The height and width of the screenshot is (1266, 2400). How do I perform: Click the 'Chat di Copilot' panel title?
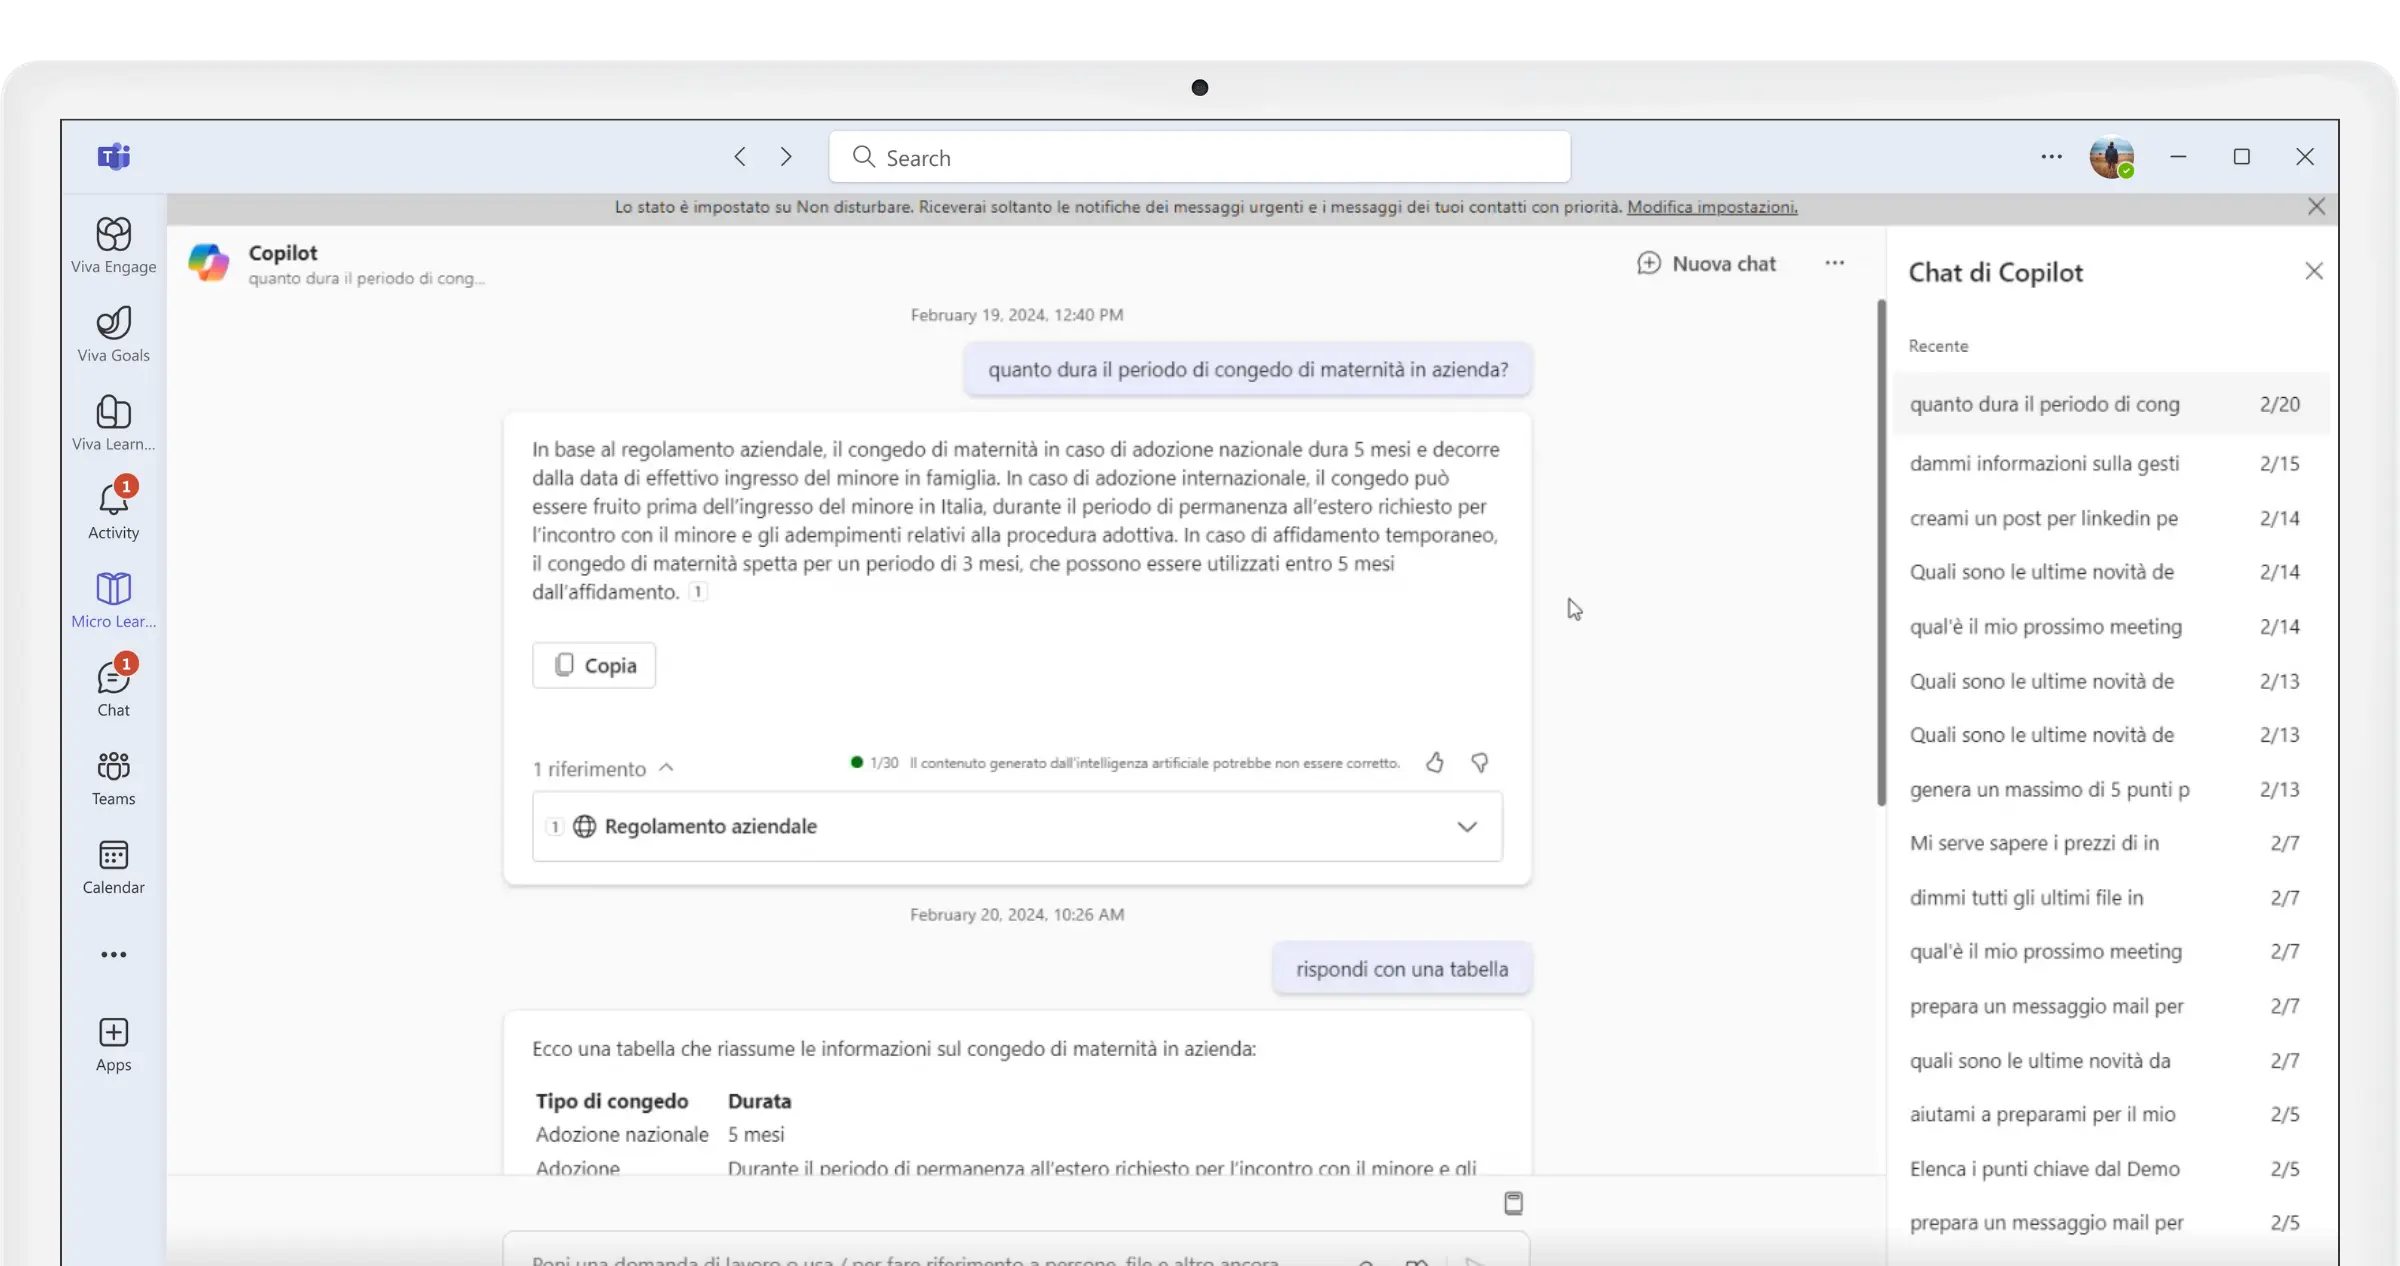click(1995, 273)
